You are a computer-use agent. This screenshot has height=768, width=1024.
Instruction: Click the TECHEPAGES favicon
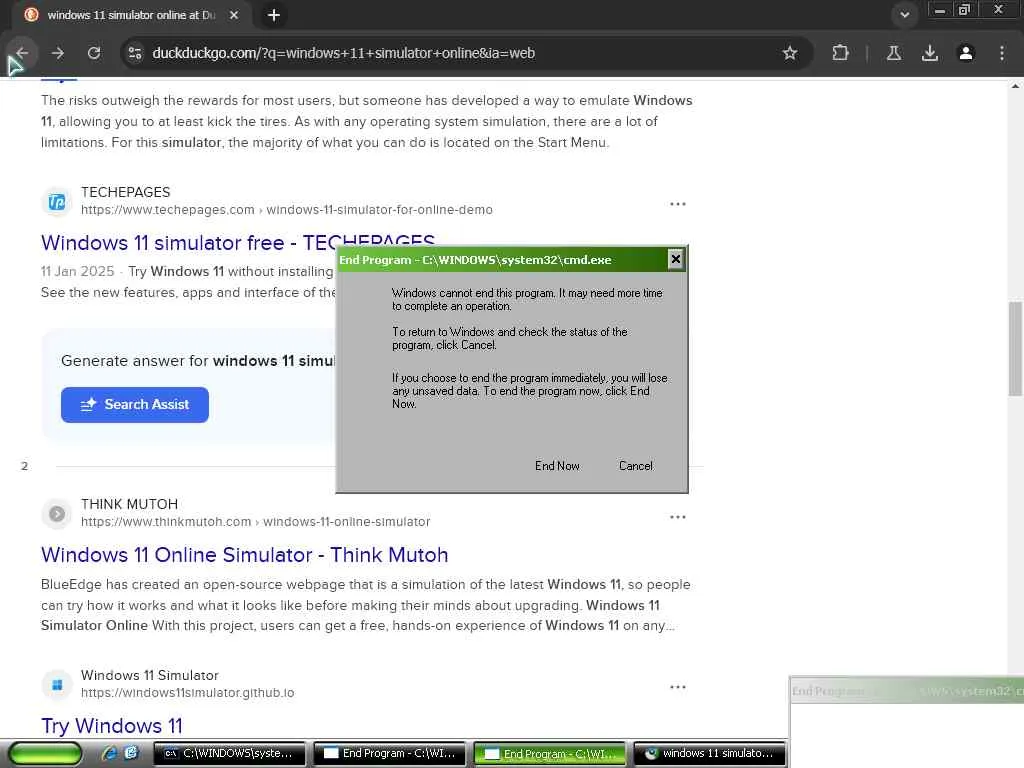(57, 202)
